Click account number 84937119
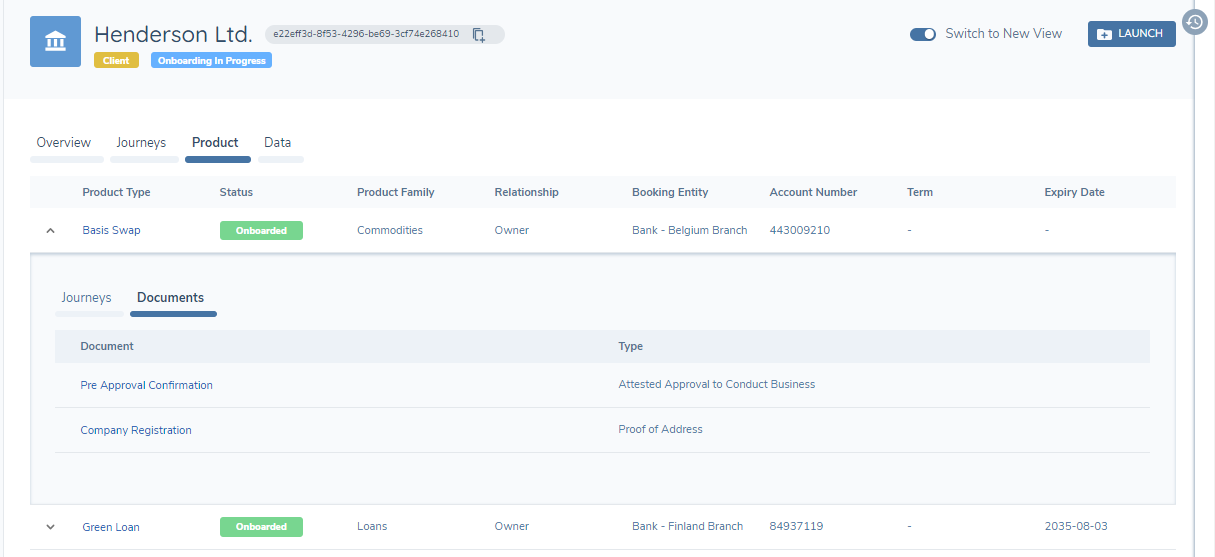Screen dimensions: 1215x557 click(x=797, y=526)
